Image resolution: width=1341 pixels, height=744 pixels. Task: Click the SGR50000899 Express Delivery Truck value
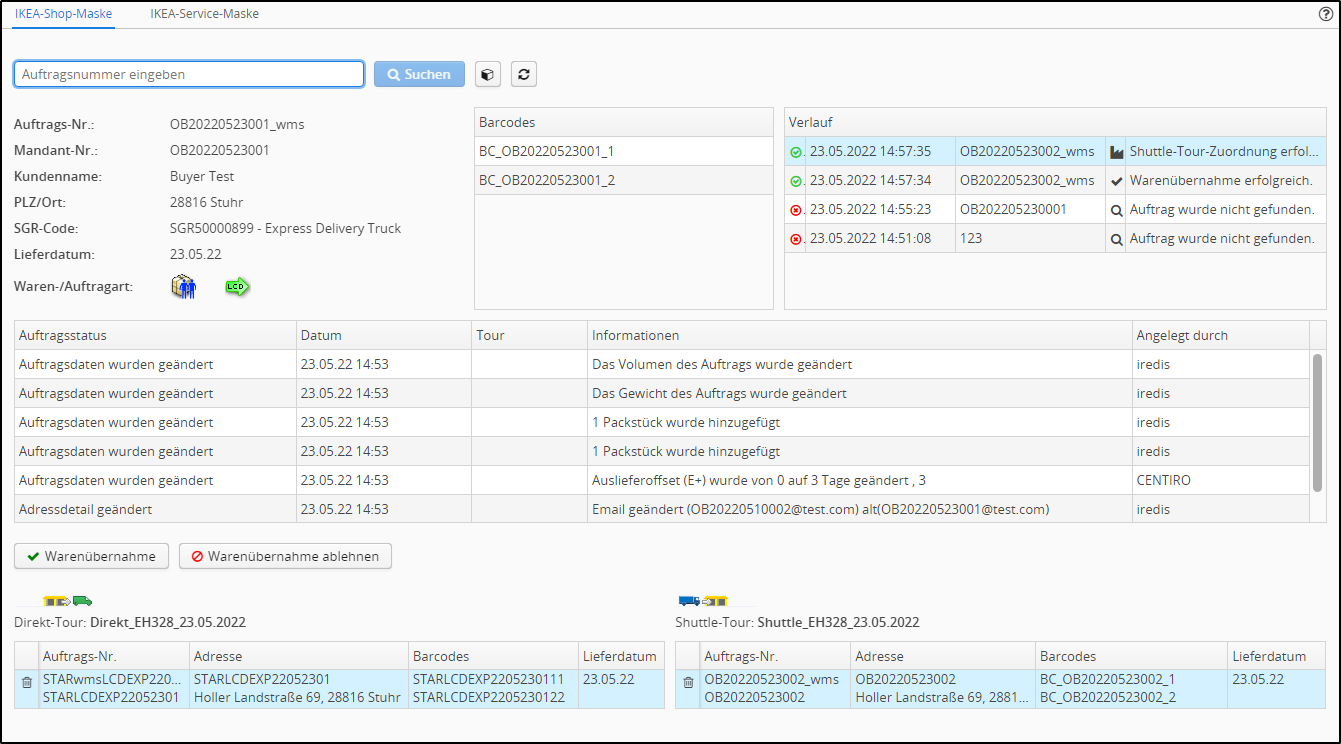pyautogui.click(x=285, y=228)
